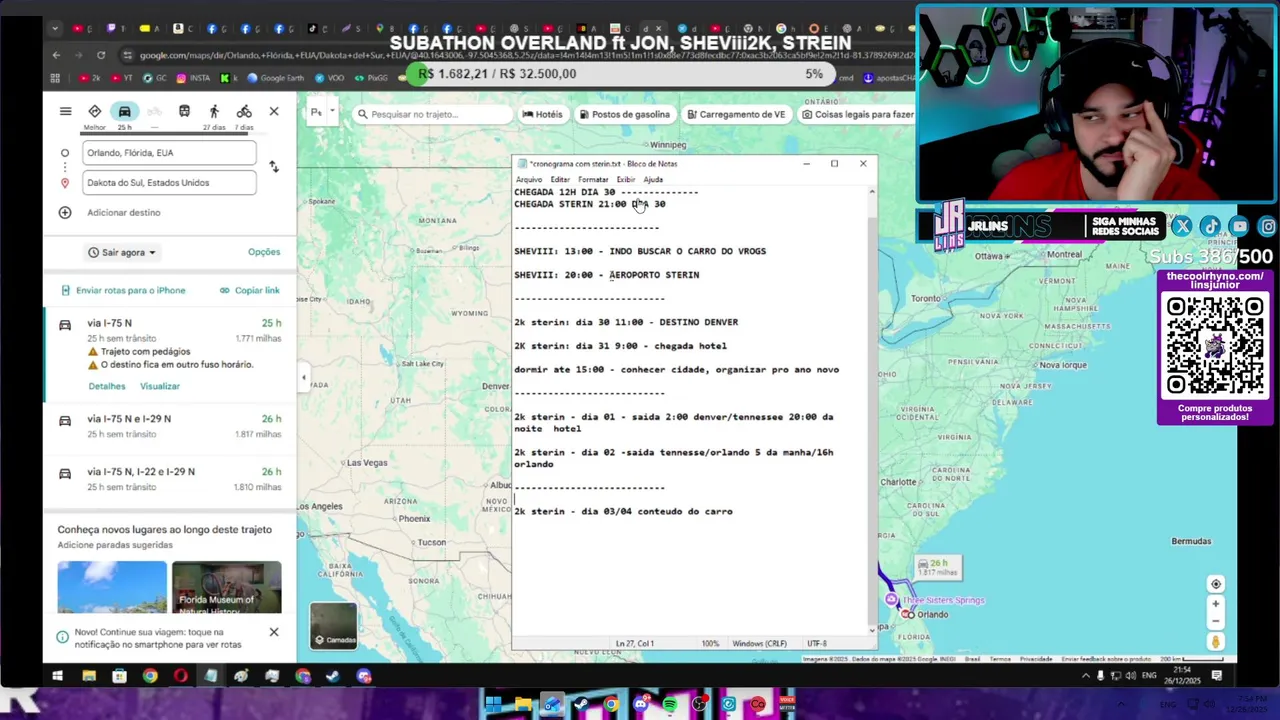Open the map layers Camadas thumbnail
Screen dimensions: 1280x720
pyautogui.click(x=333, y=625)
